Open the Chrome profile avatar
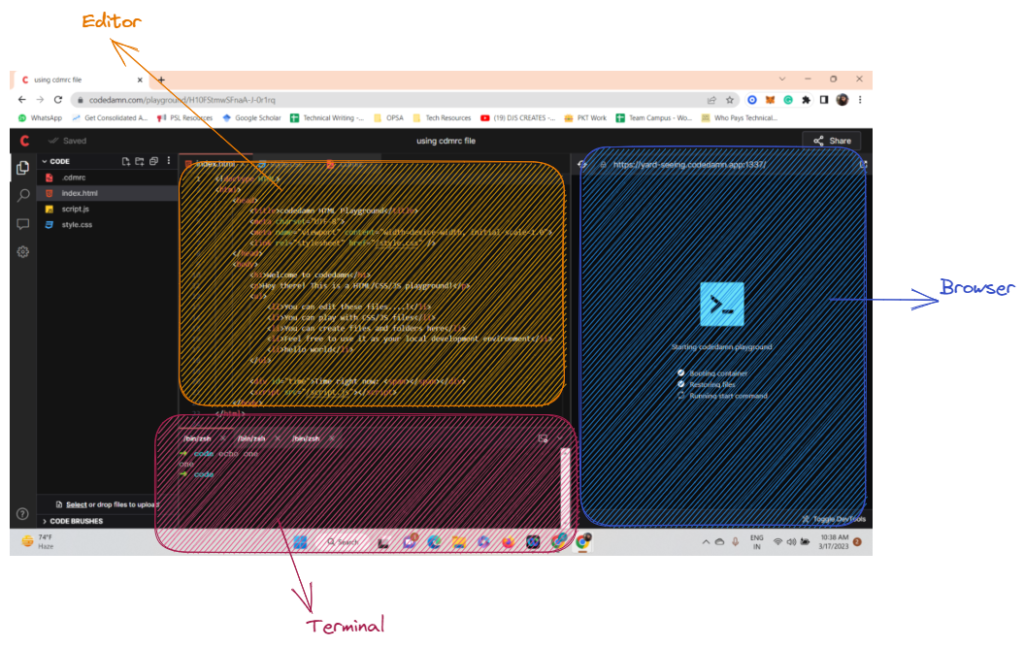The height and width of the screenshot is (647, 1024). click(842, 100)
